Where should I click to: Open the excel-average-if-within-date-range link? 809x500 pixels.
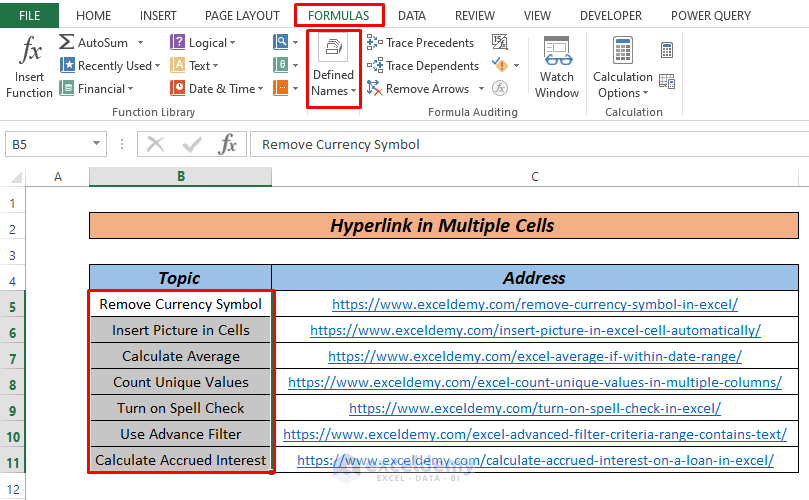pos(535,356)
